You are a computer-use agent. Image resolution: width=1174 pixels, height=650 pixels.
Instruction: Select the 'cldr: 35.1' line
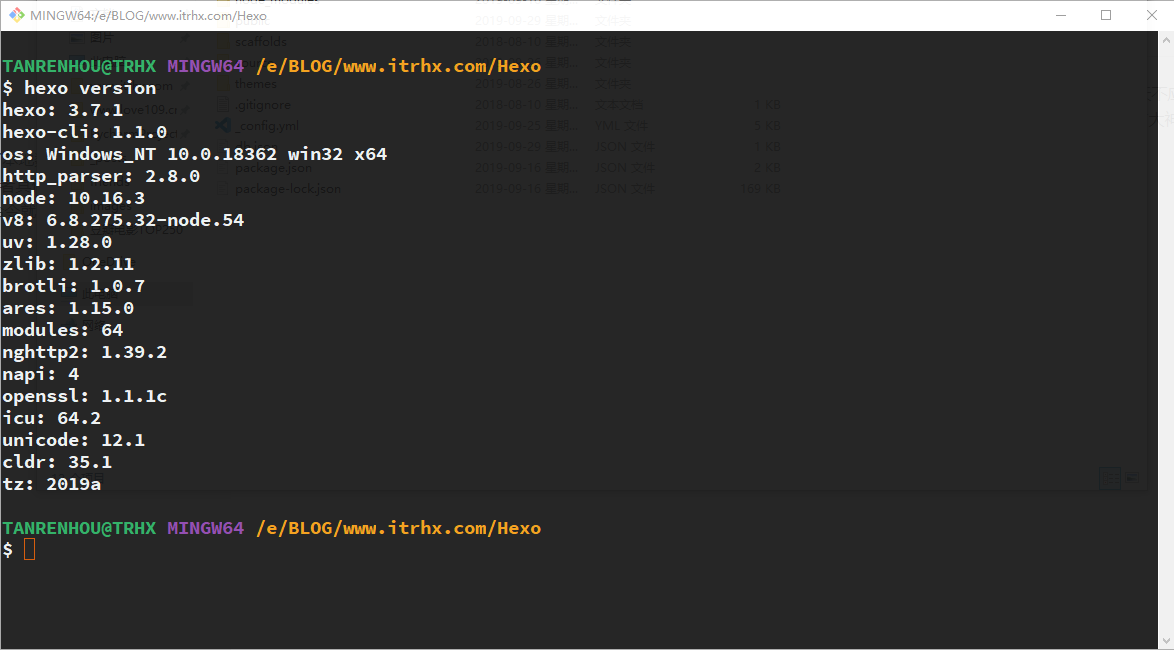[57, 462]
